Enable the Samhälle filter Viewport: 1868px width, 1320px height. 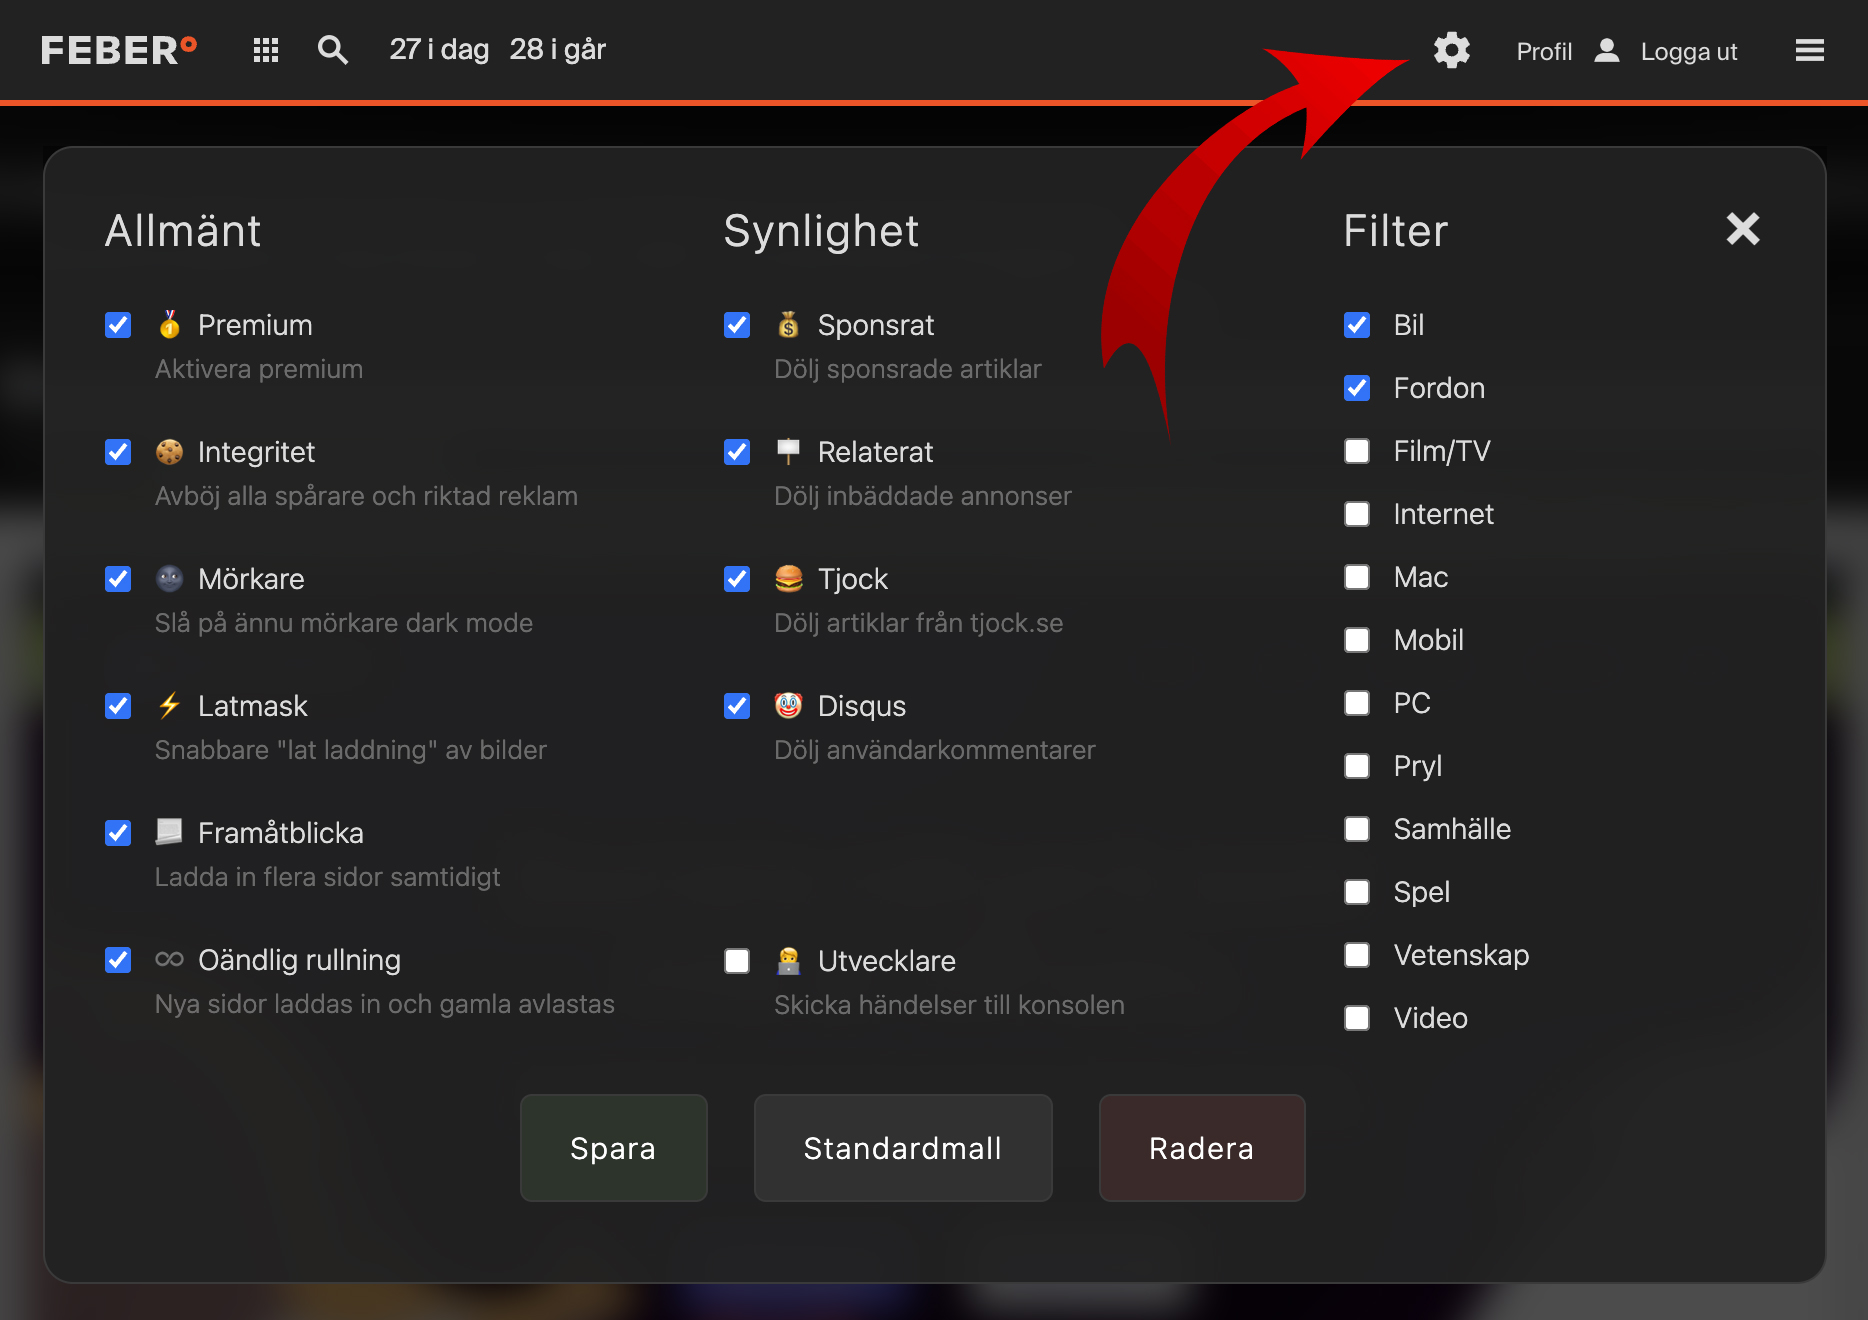(1357, 829)
